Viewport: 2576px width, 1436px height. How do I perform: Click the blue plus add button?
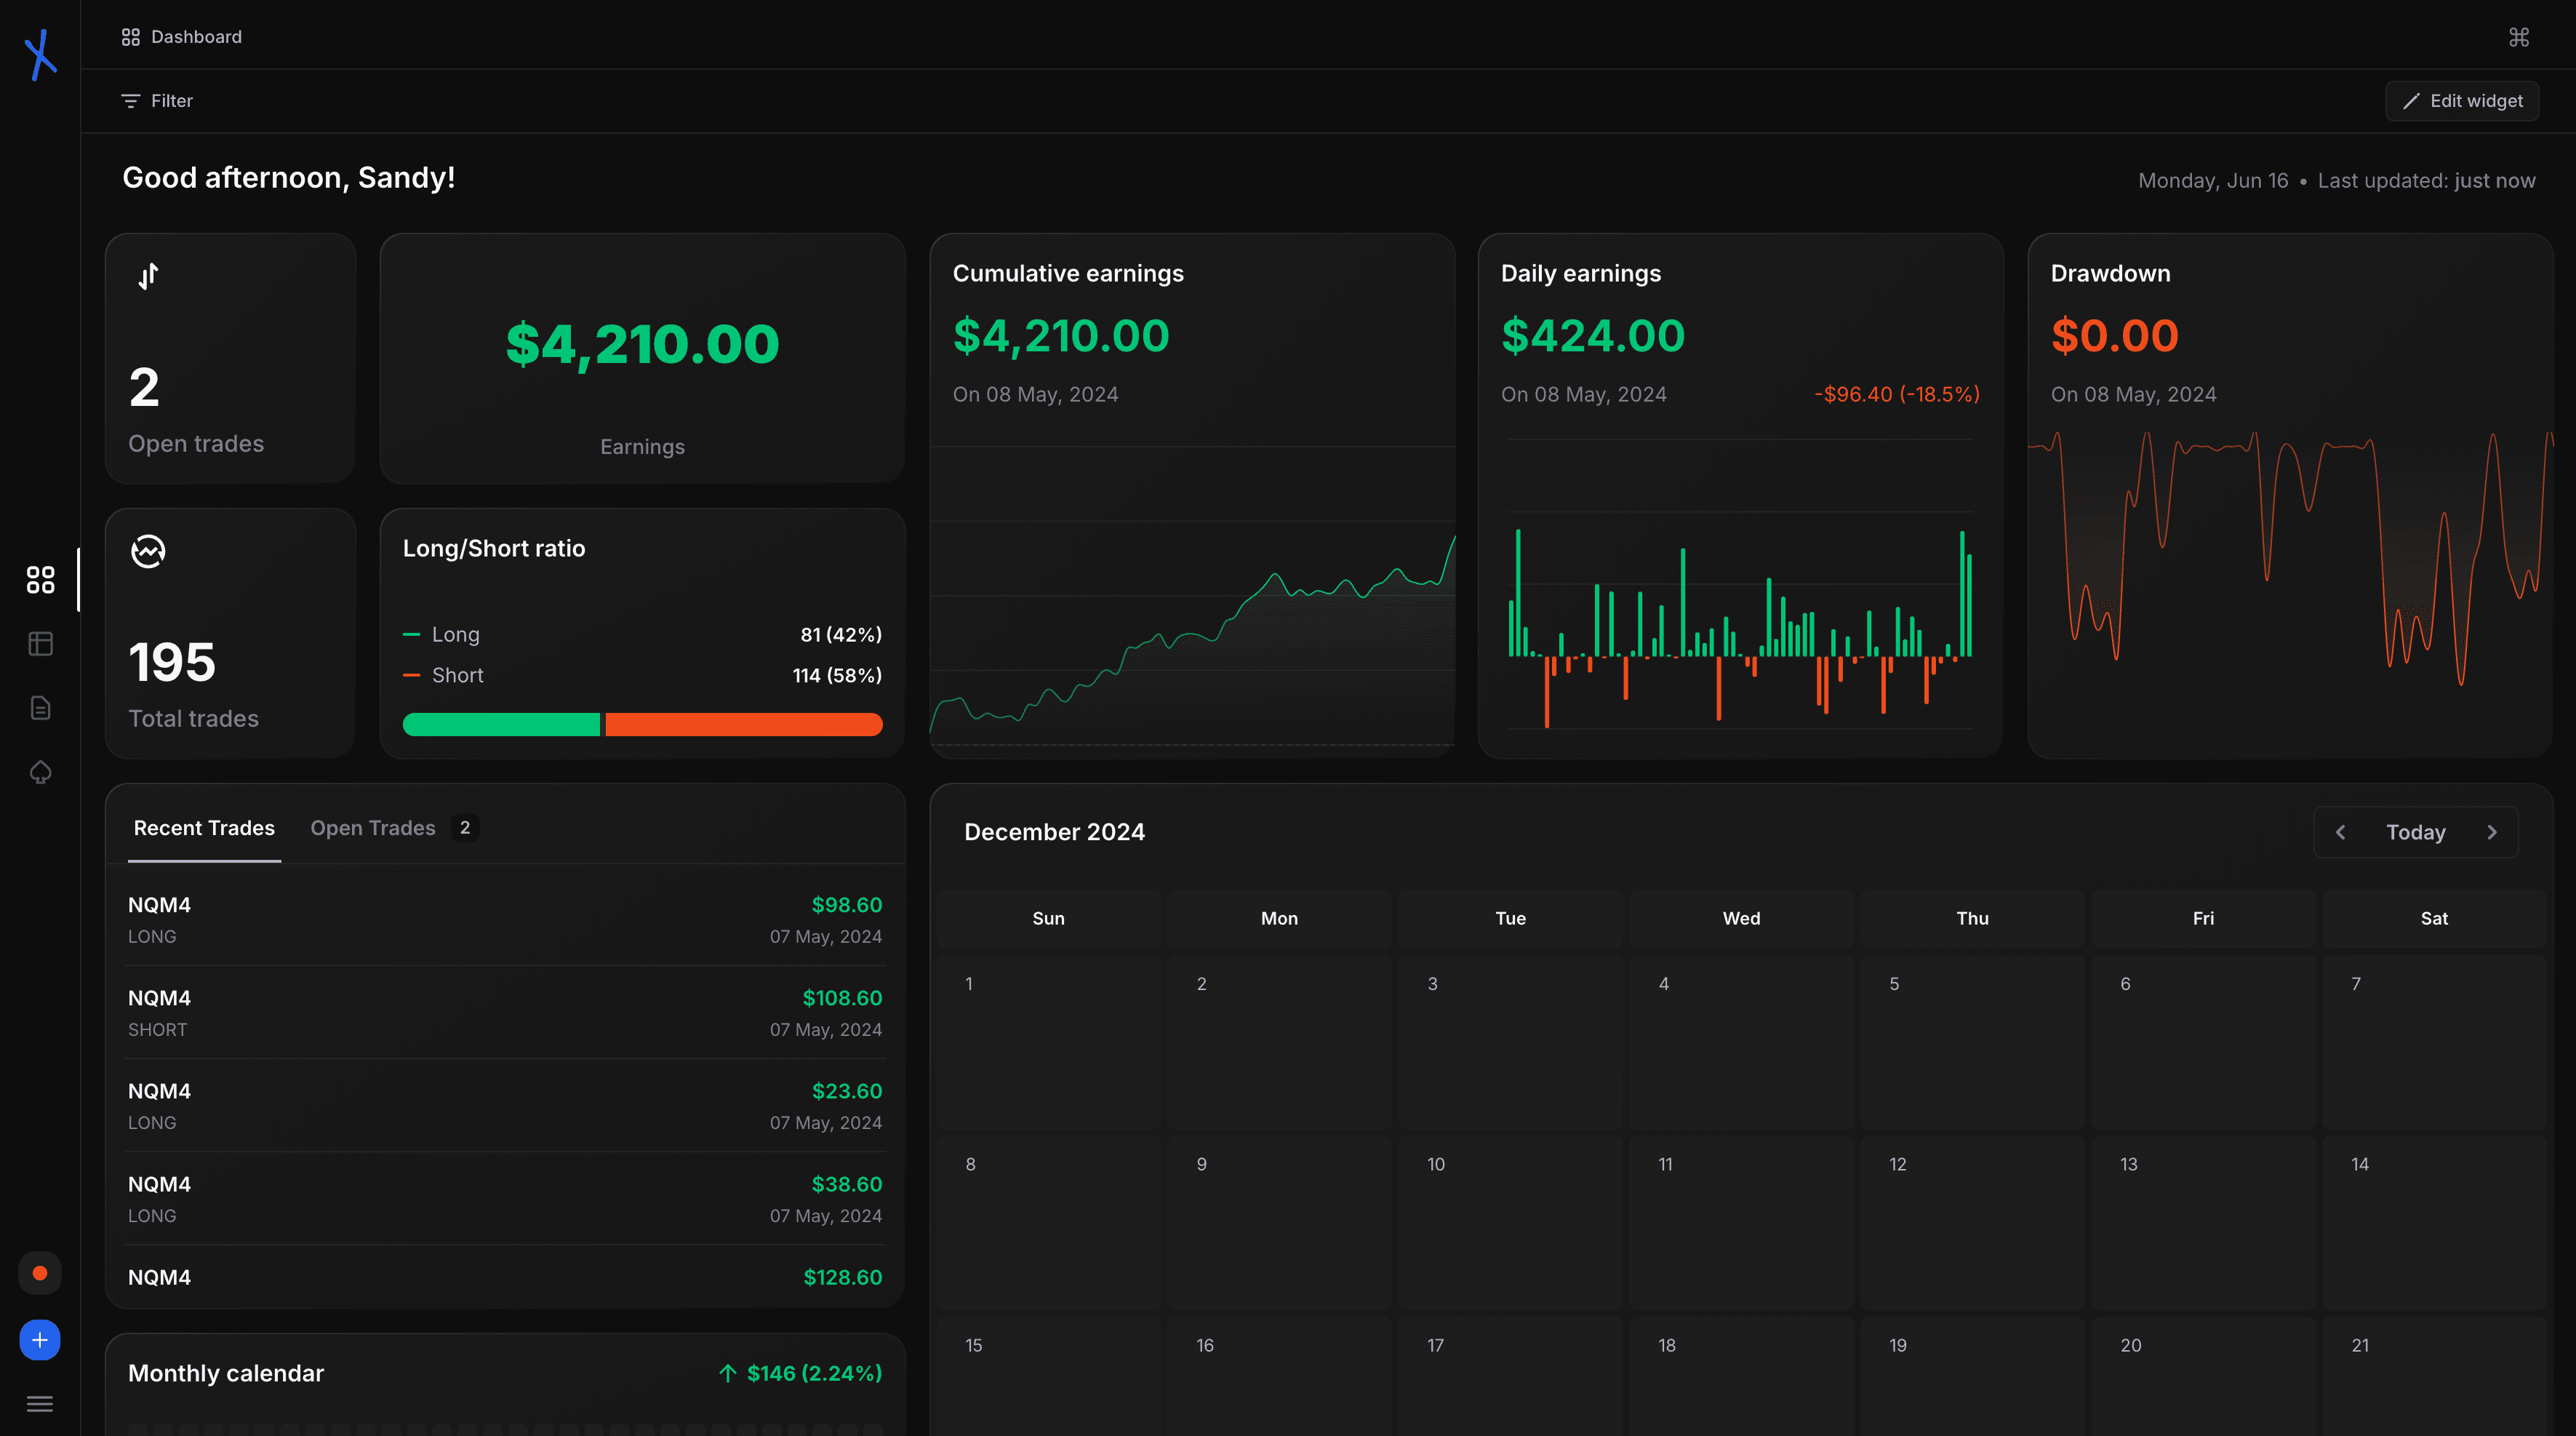pos(40,1340)
